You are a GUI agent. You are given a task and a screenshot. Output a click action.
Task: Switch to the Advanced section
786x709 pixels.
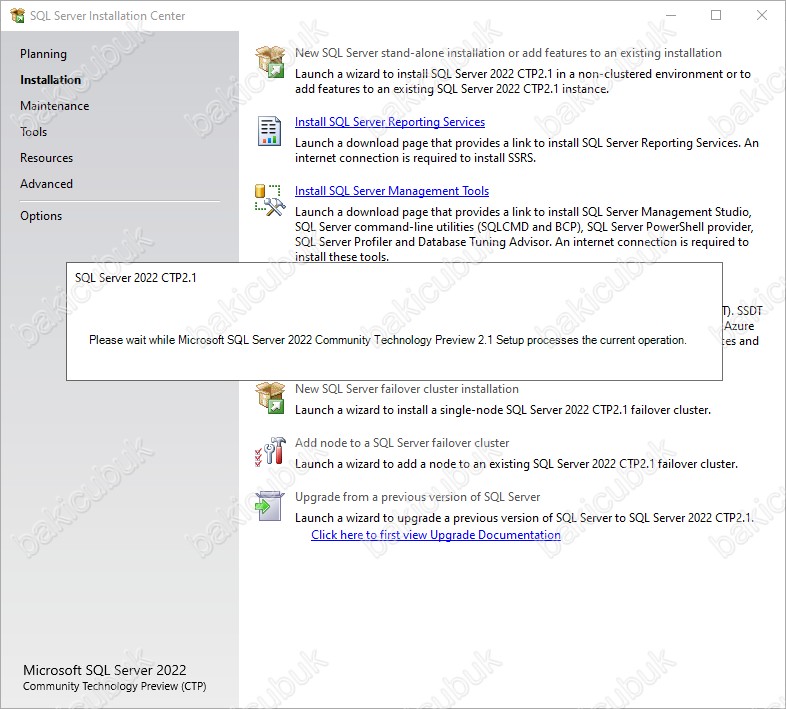click(47, 184)
